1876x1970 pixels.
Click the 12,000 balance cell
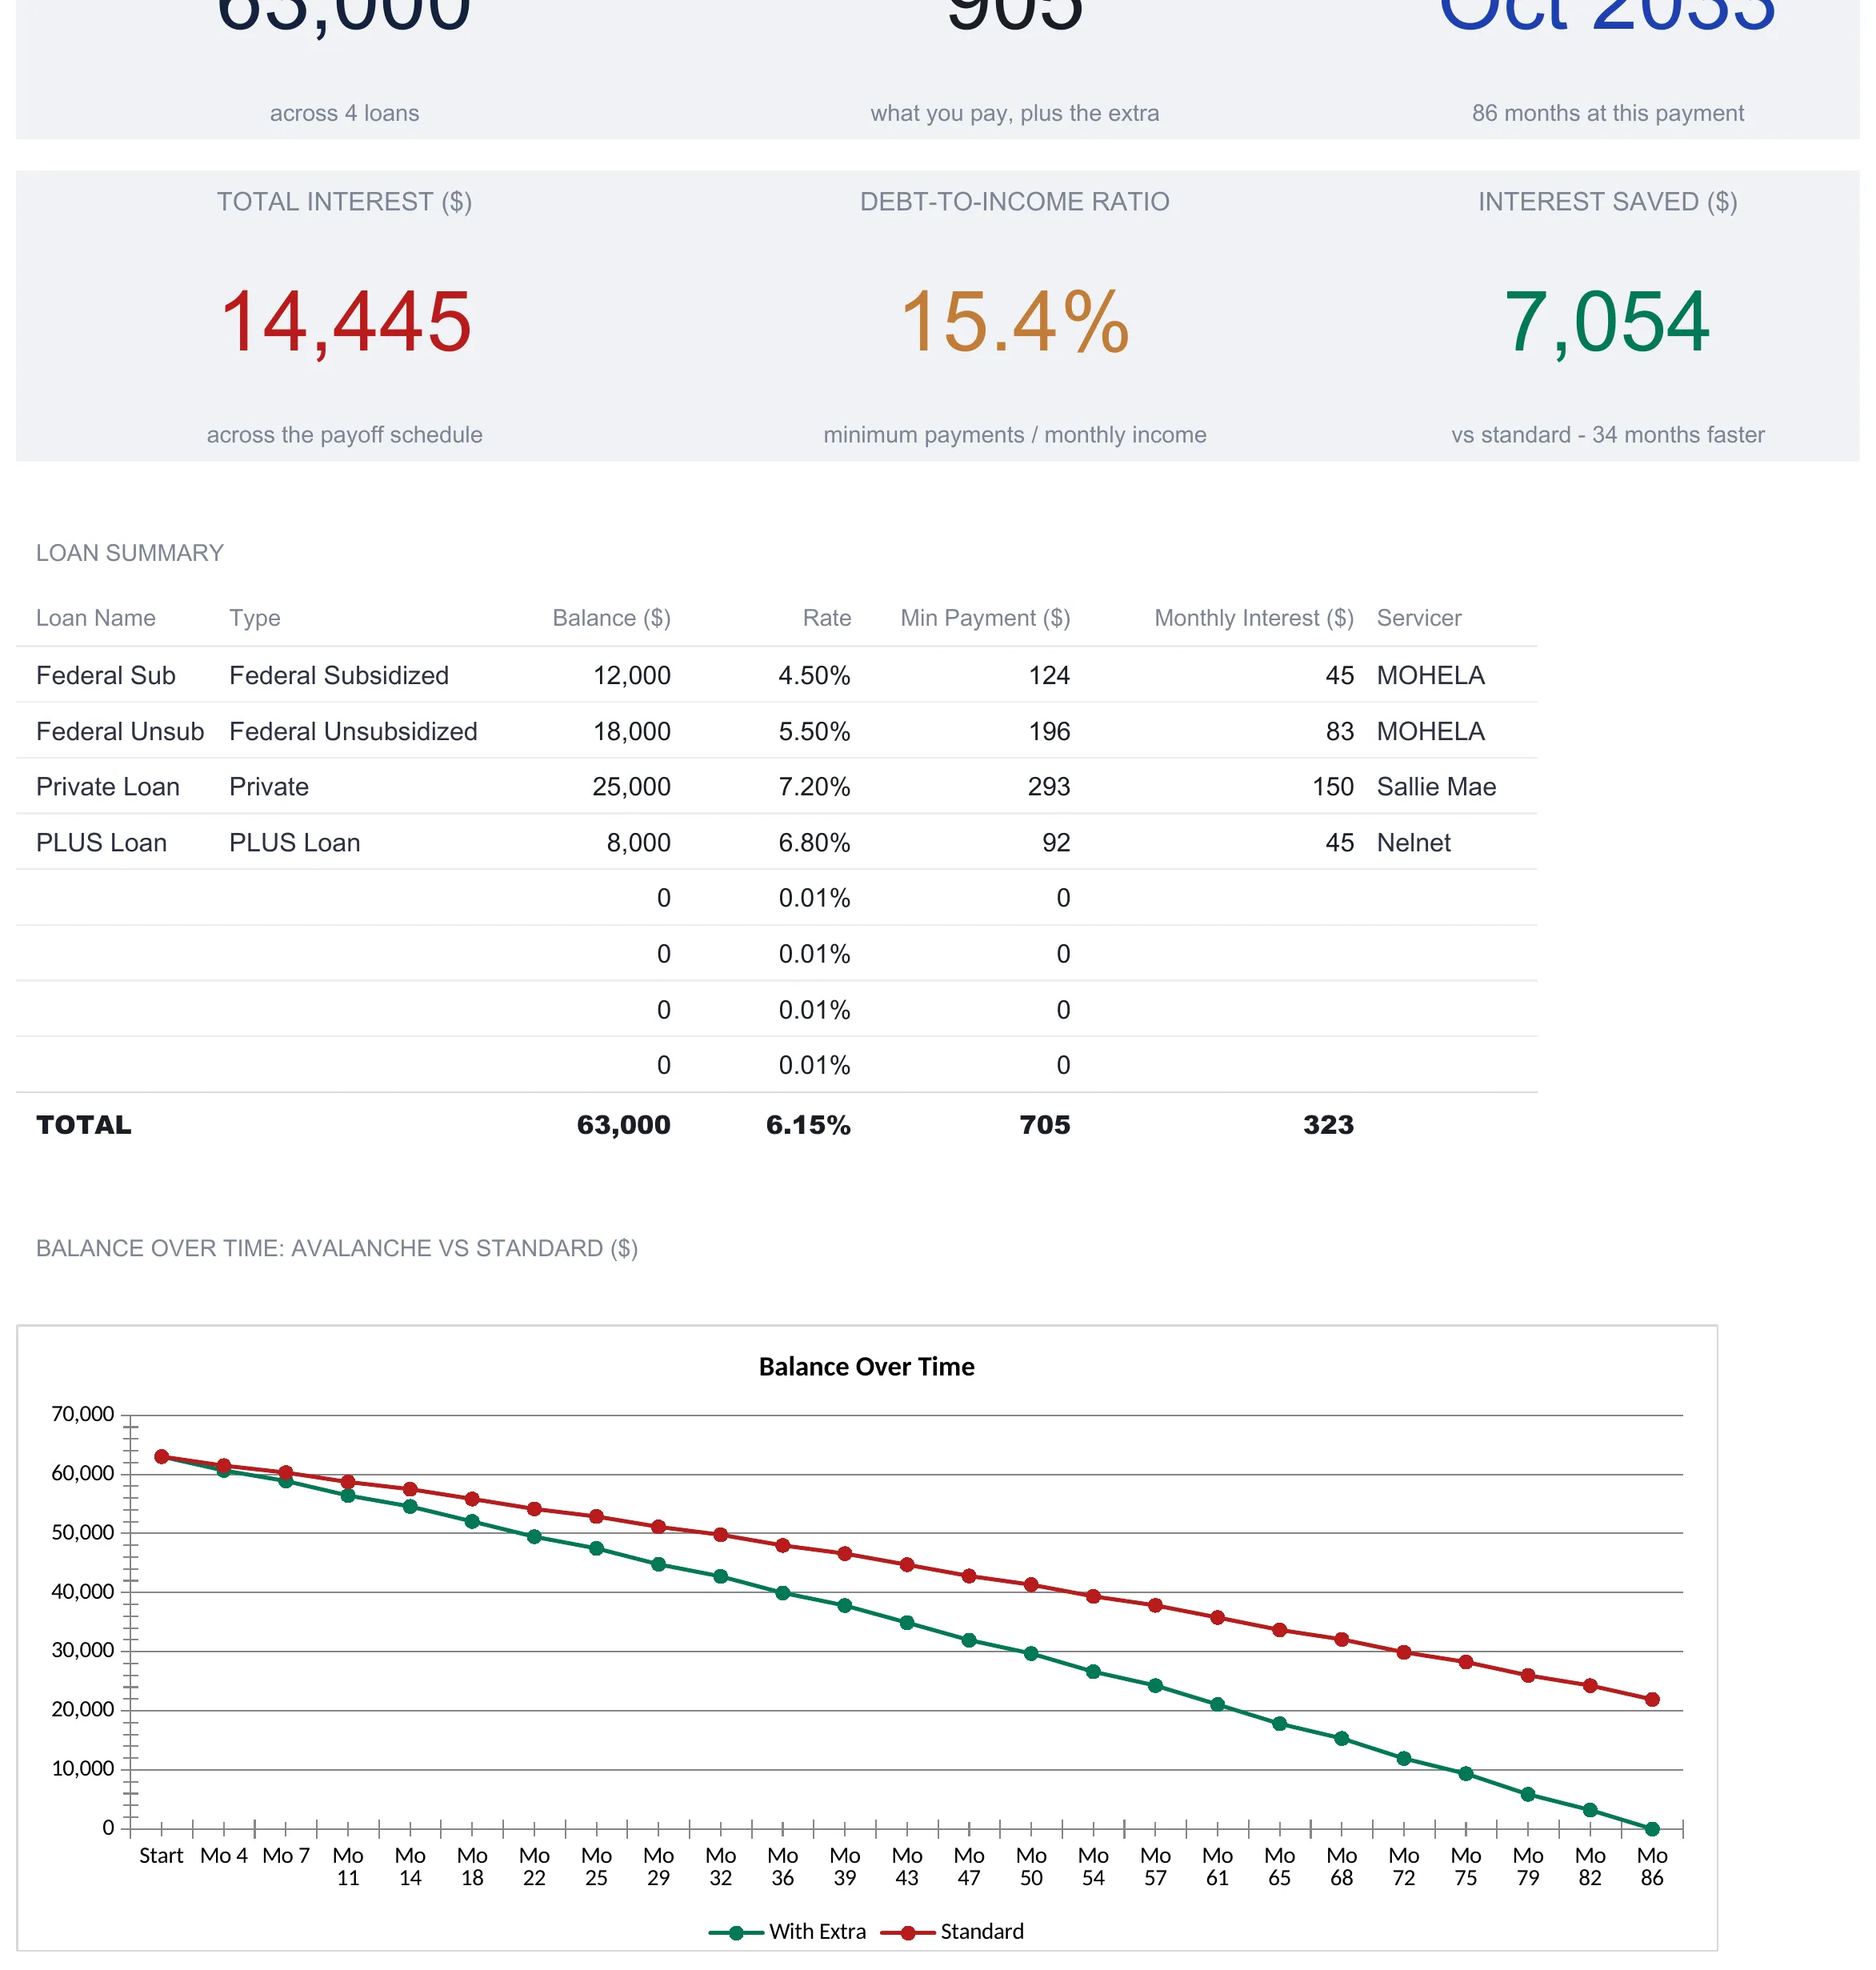[632, 676]
